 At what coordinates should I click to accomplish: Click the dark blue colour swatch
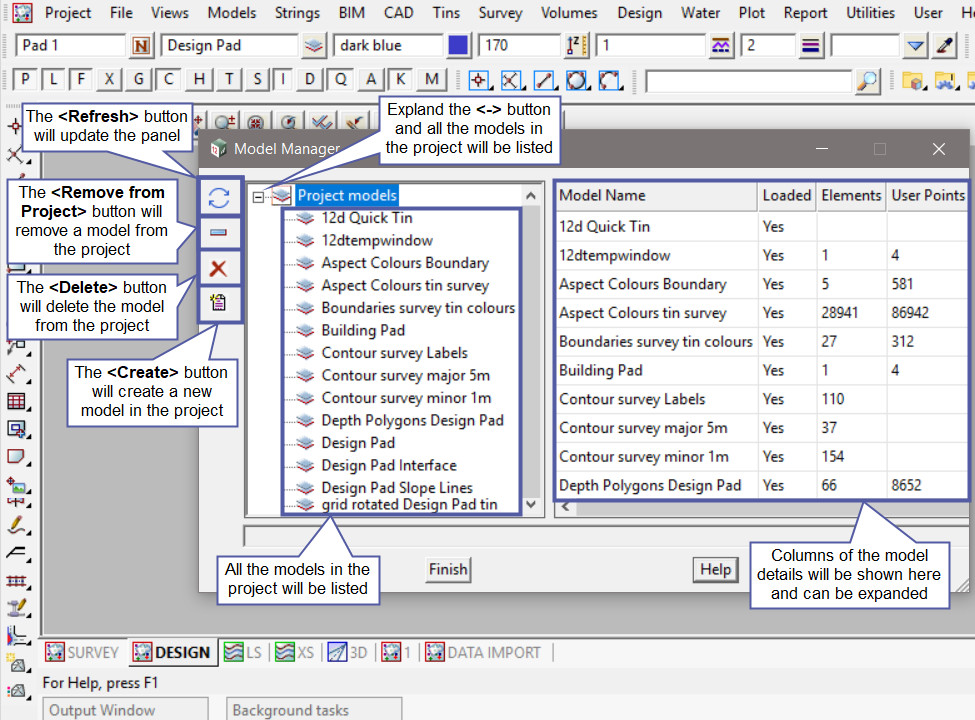(458, 46)
